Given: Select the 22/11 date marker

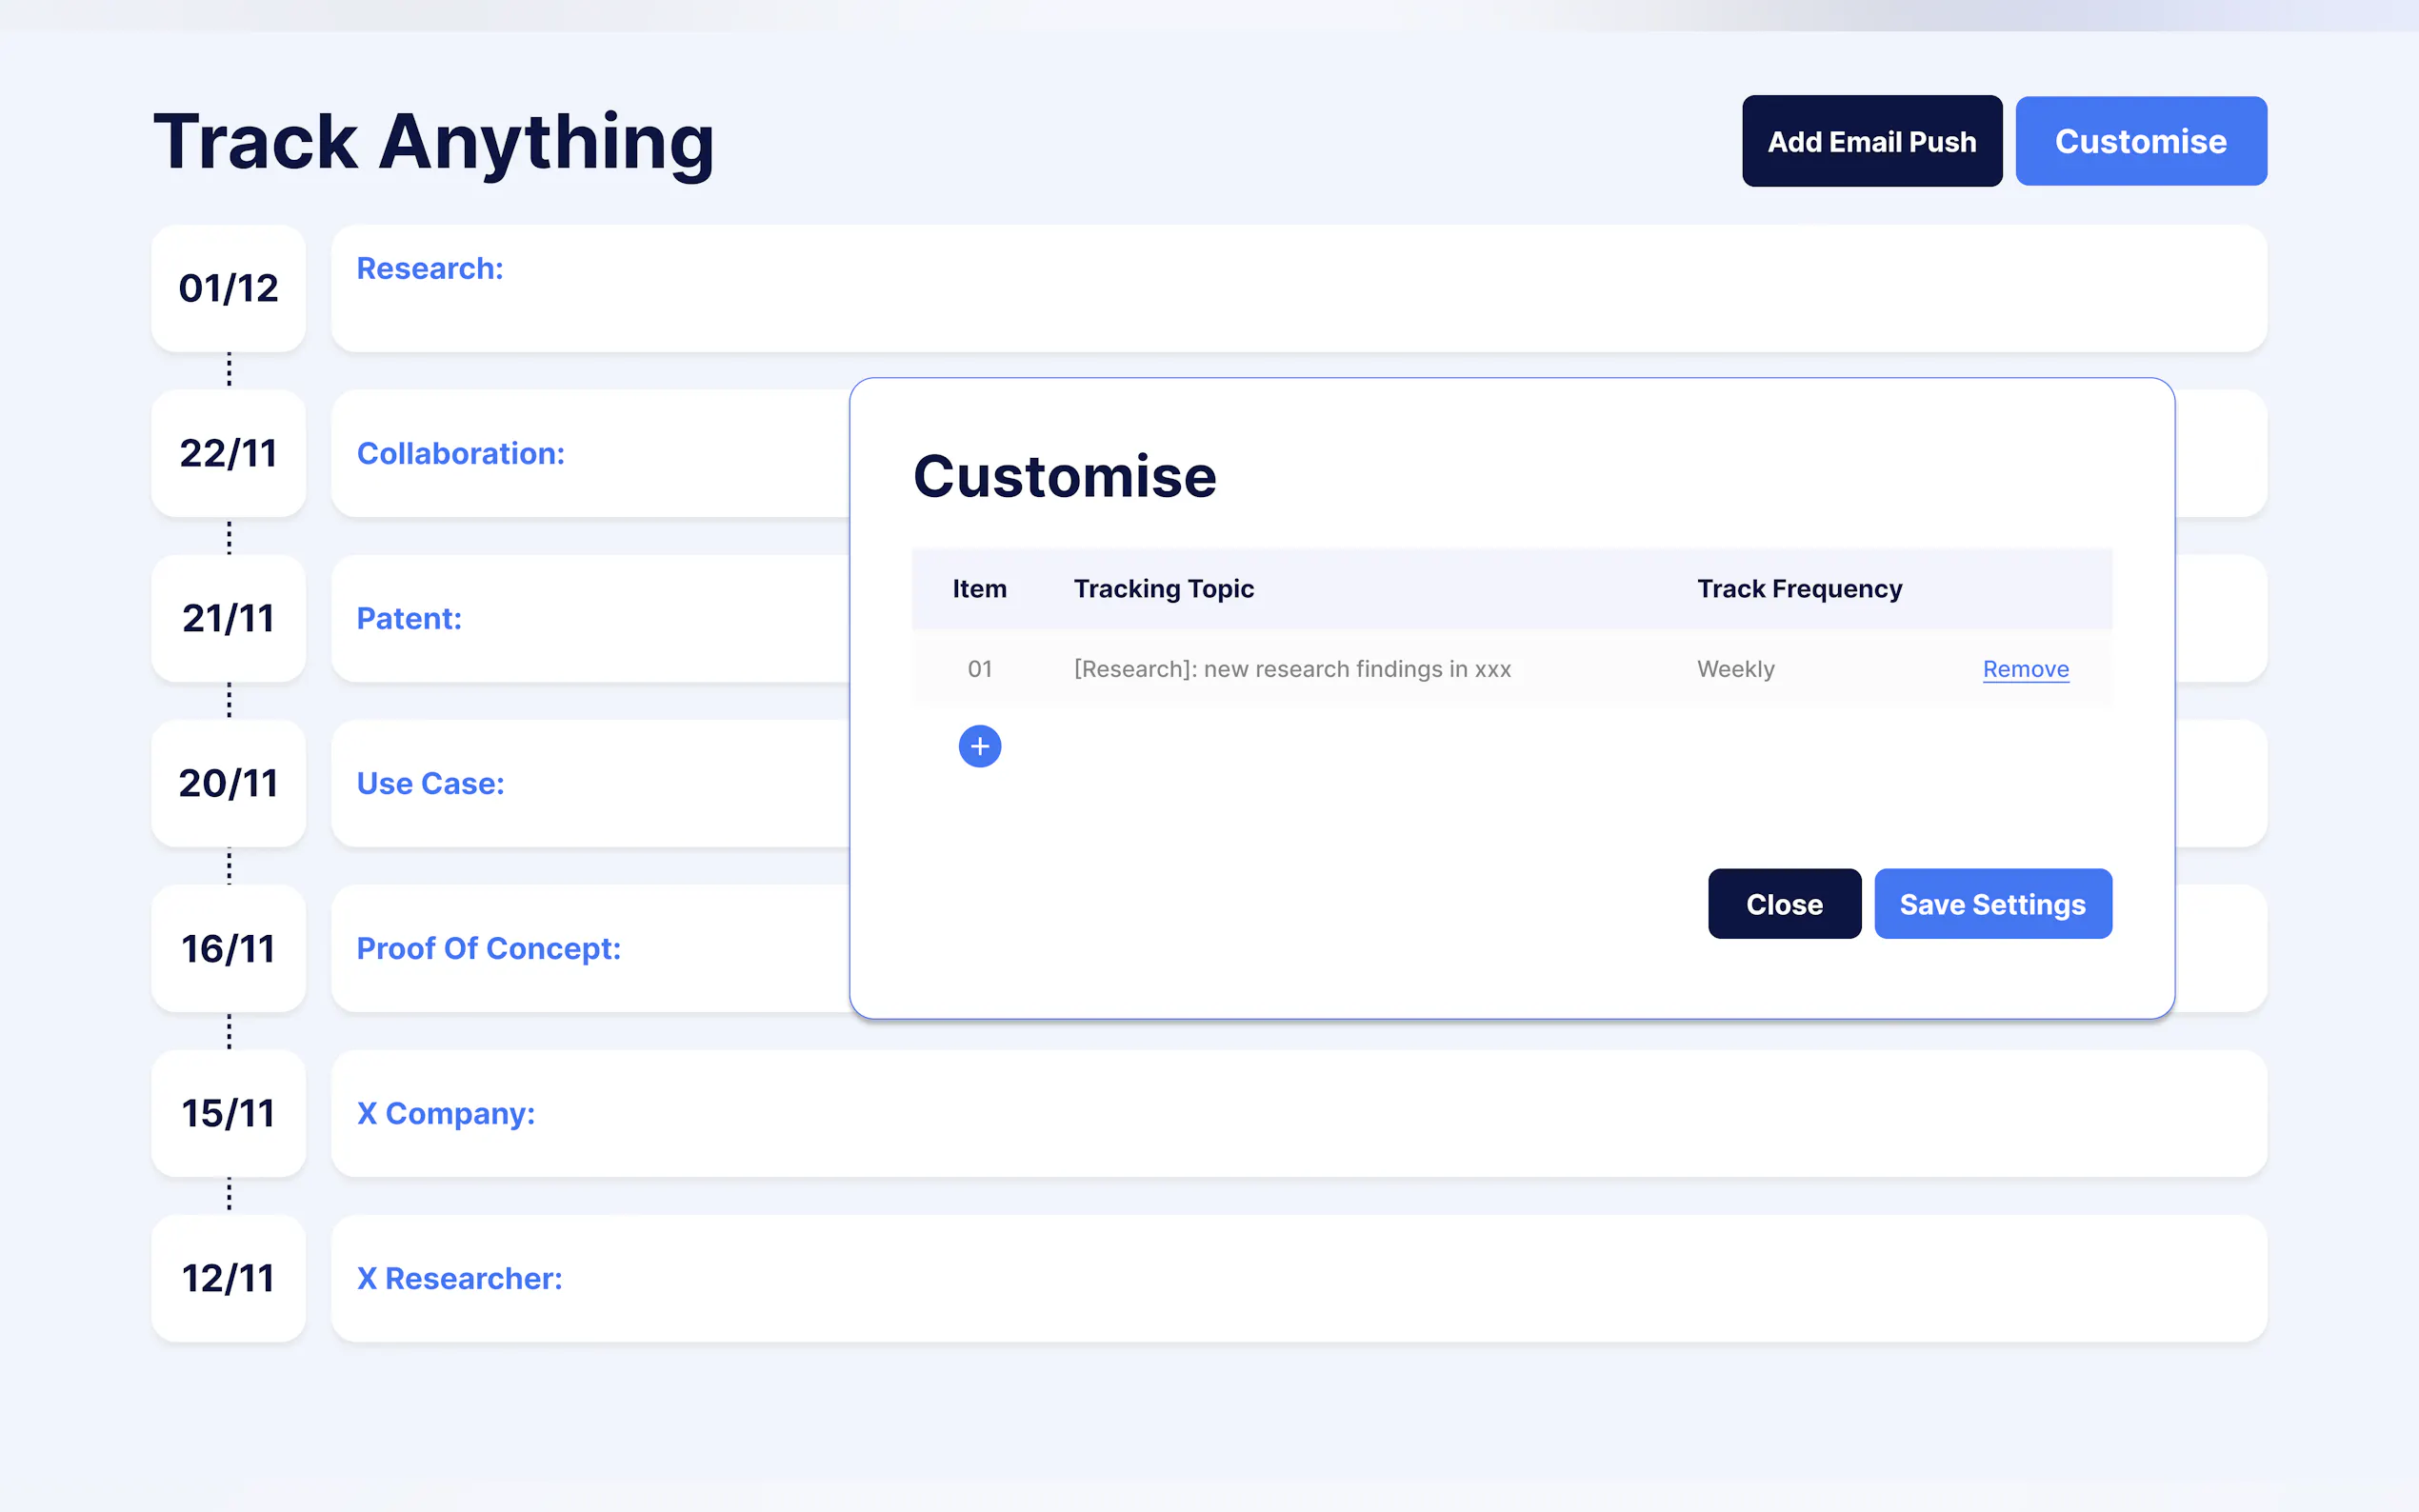Looking at the screenshot, I should pyautogui.click(x=228, y=453).
